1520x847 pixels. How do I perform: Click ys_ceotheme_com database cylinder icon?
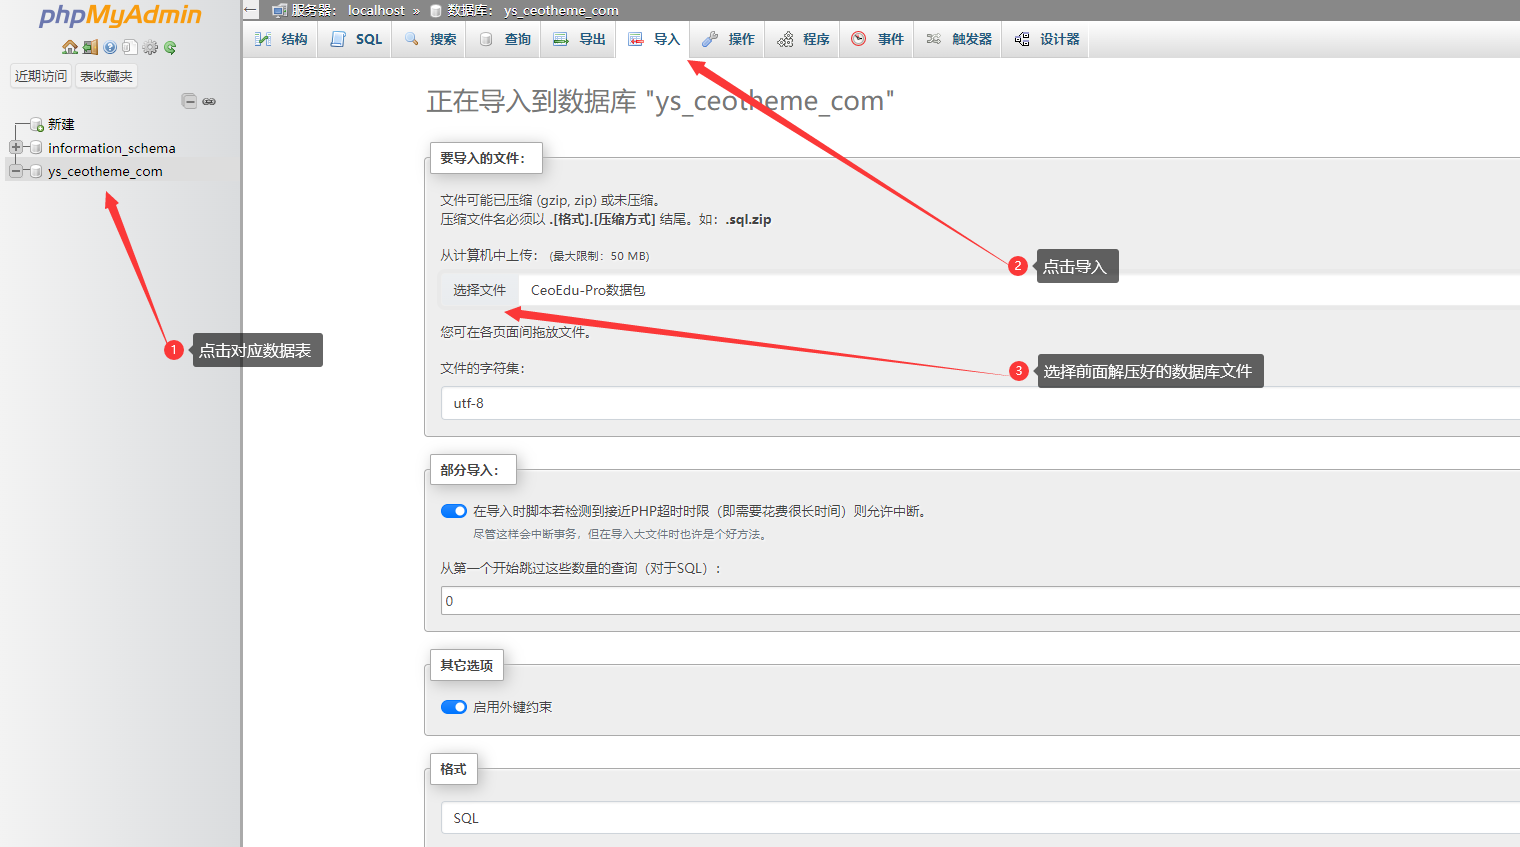(37, 172)
